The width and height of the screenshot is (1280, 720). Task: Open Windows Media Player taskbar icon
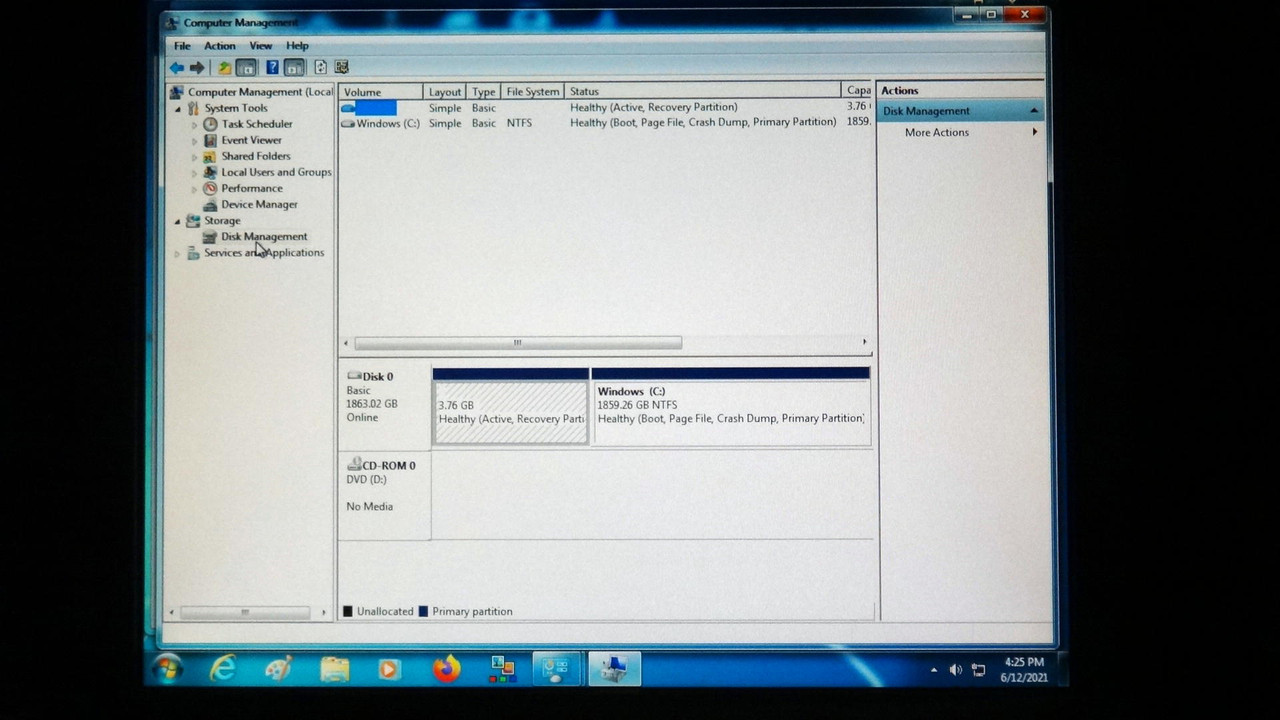pos(390,669)
